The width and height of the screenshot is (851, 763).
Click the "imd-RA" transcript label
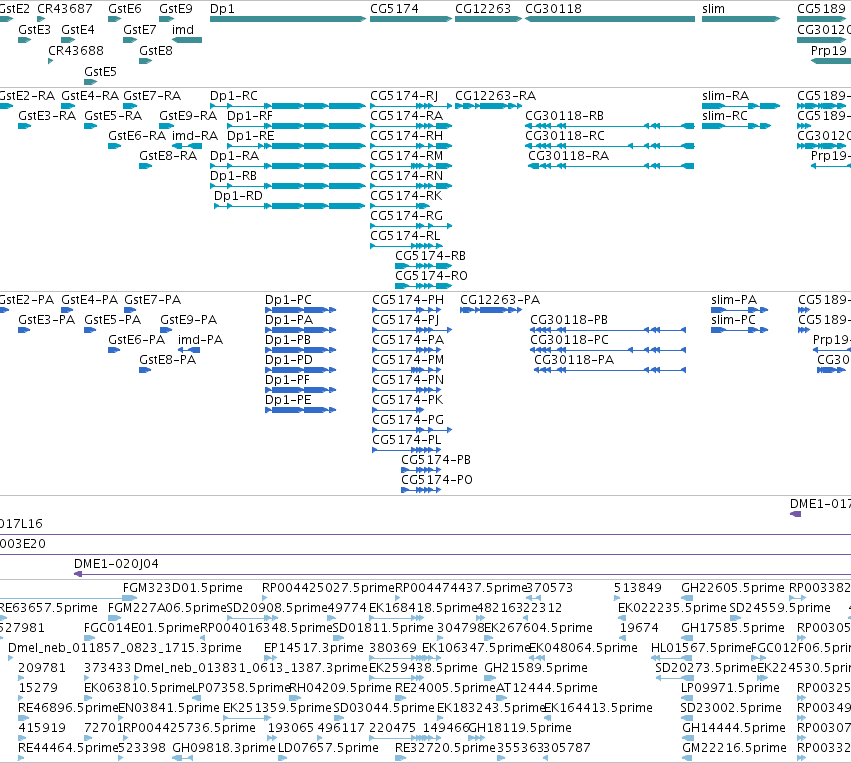pyautogui.click(x=195, y=136)
